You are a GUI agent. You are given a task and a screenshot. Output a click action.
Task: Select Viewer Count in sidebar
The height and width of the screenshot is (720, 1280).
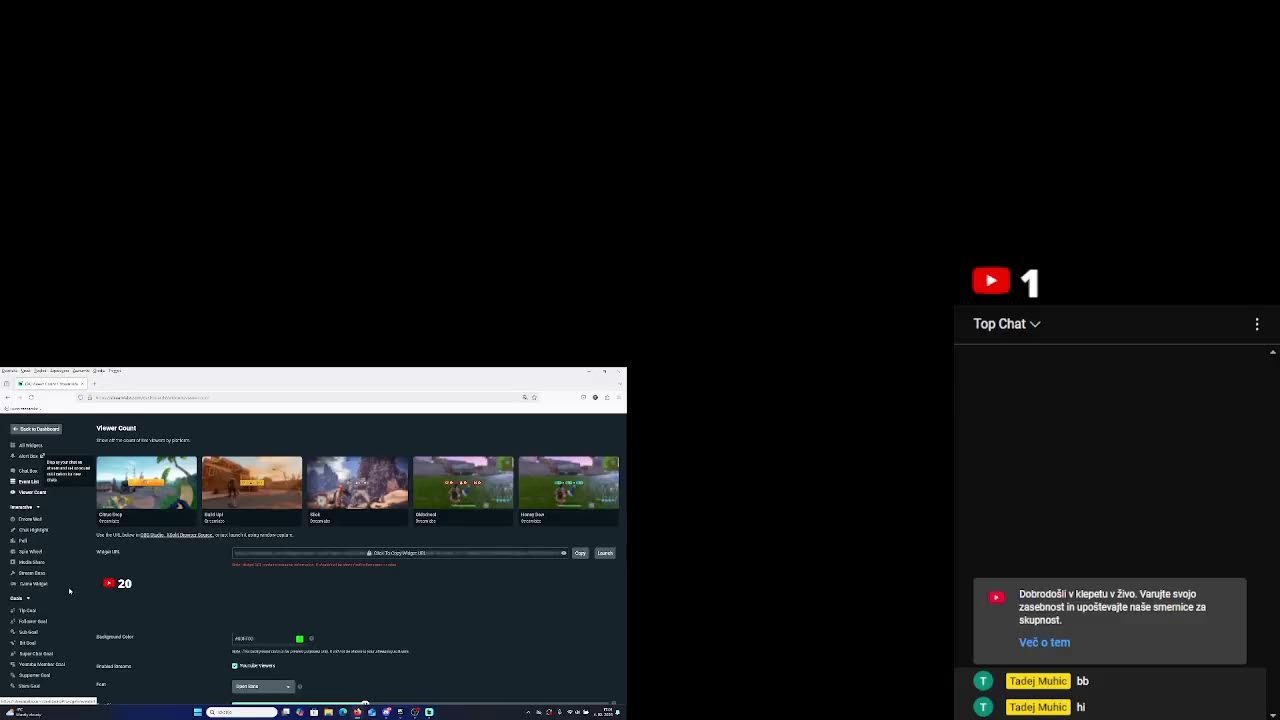pos(29,492)
